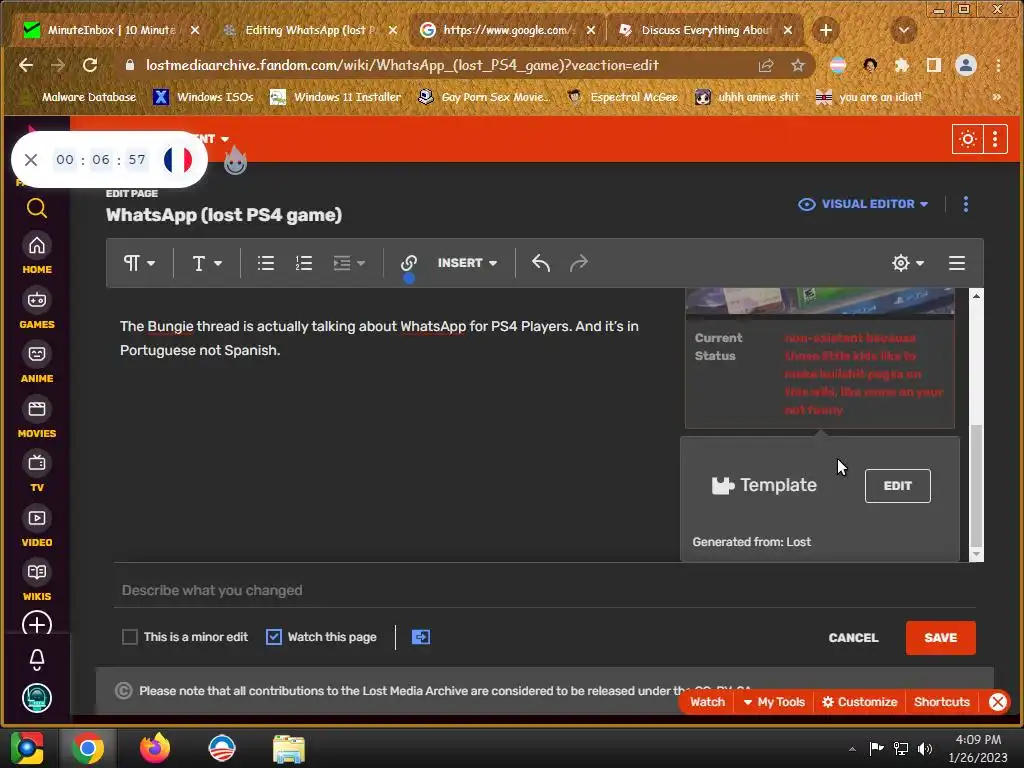Screen dimensions: 1024x768
Task: Click the review your changes icon
Action: [x=421, y=637]
